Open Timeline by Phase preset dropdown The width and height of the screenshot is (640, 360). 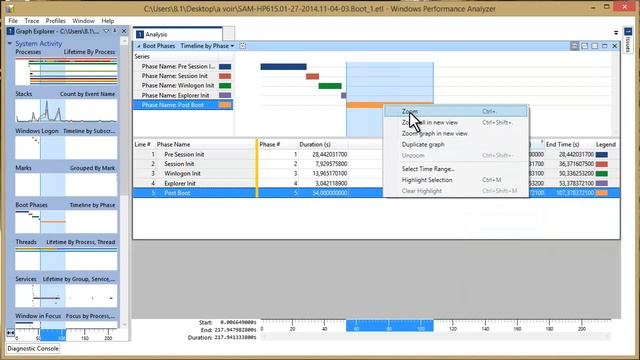pyautogui.click(x=207, y=46)
